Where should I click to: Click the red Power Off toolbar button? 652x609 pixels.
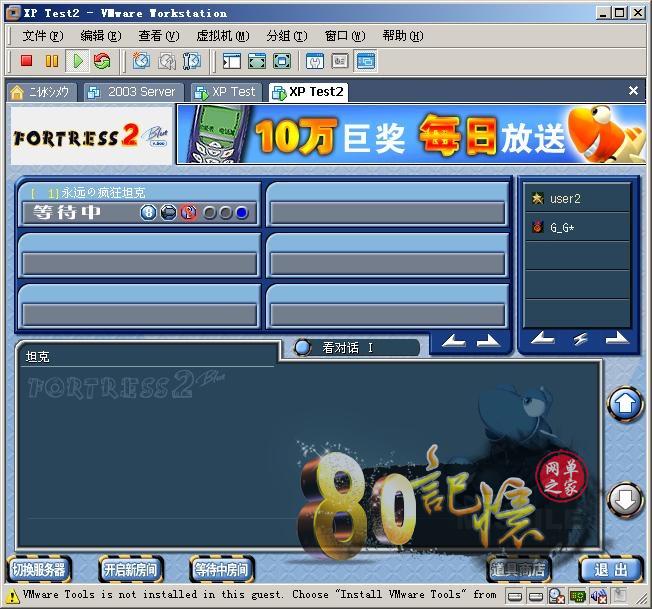tap(27, 61)
